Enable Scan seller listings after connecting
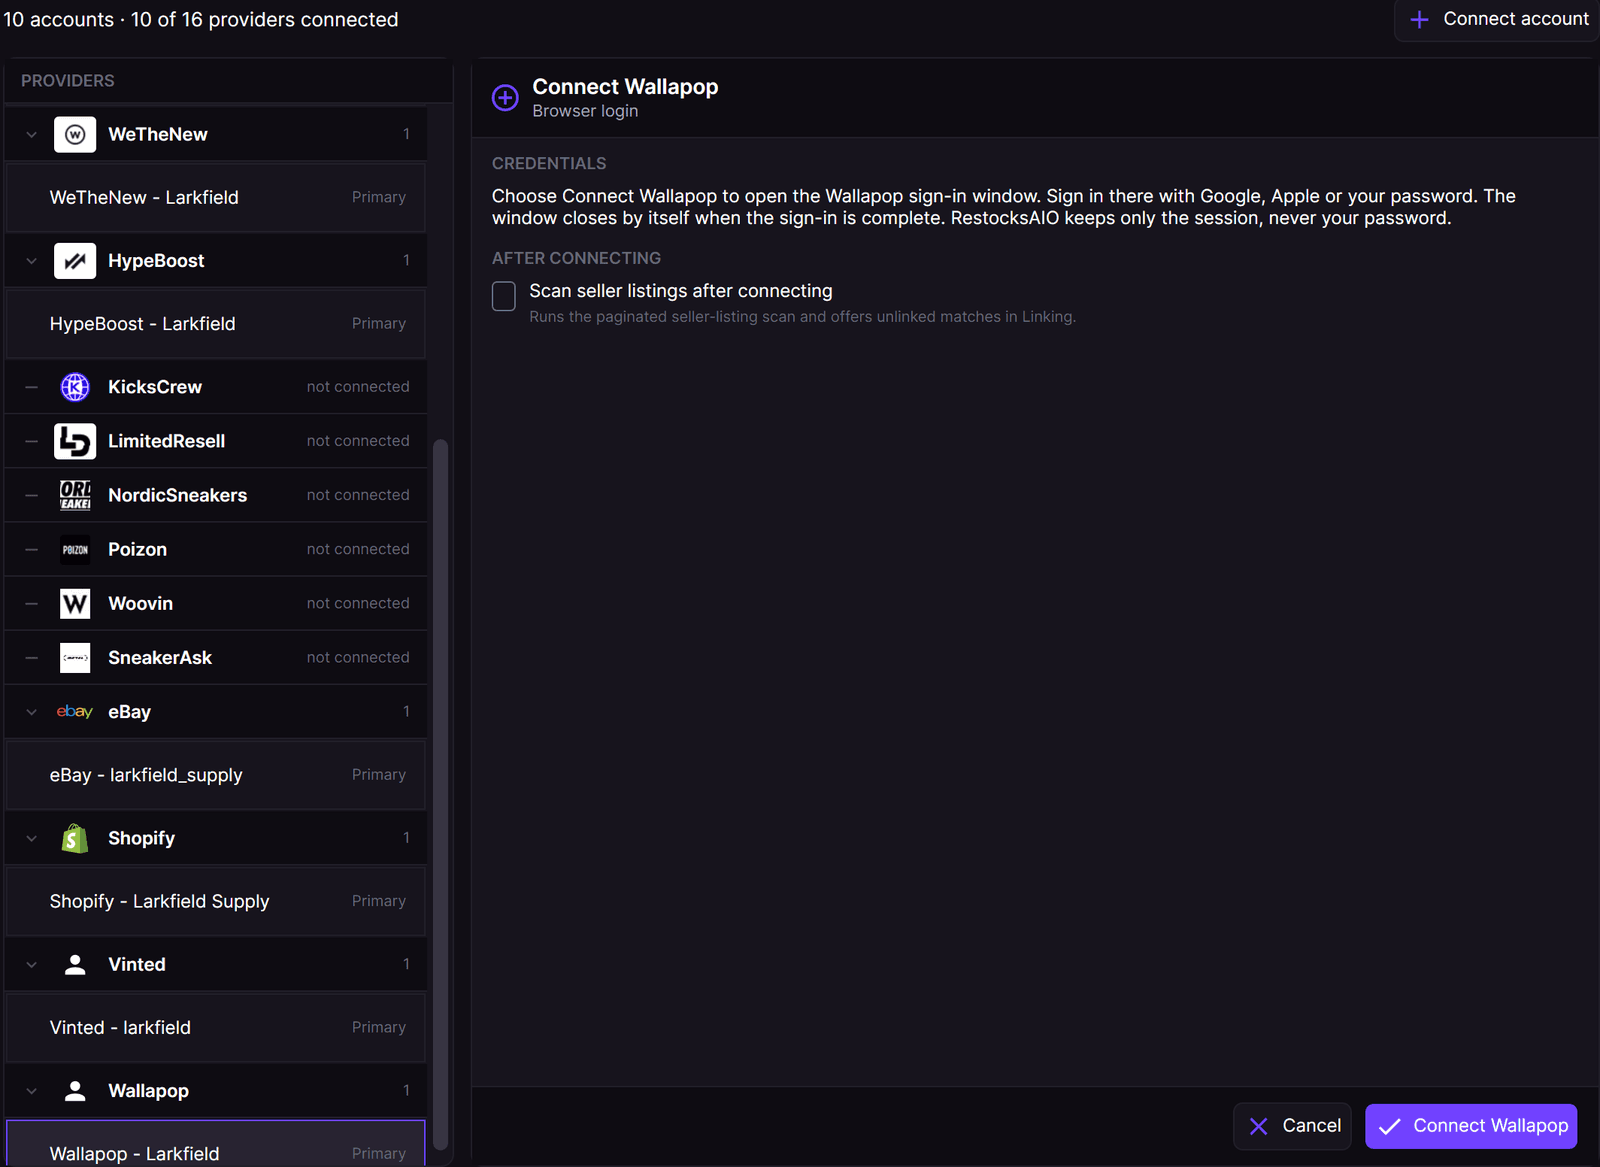The height and width of the screenshot is (1167, 1600). pyautogui.click(x=504, y=296)
